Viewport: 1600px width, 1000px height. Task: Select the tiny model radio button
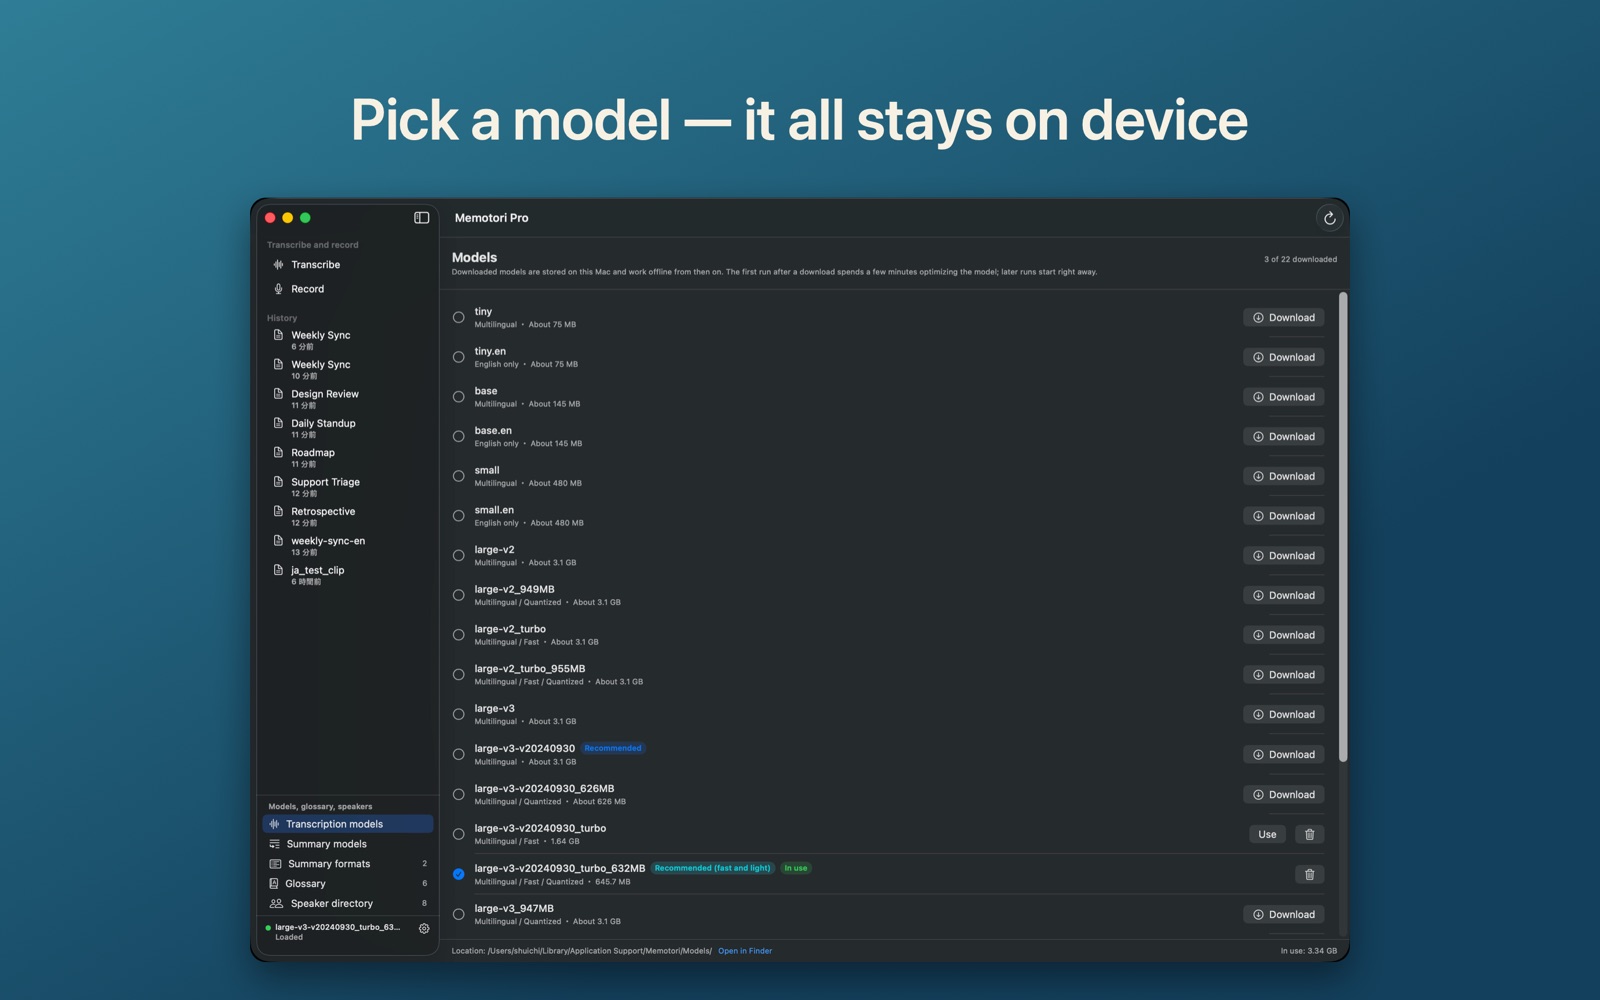click(x=458, y=317)
